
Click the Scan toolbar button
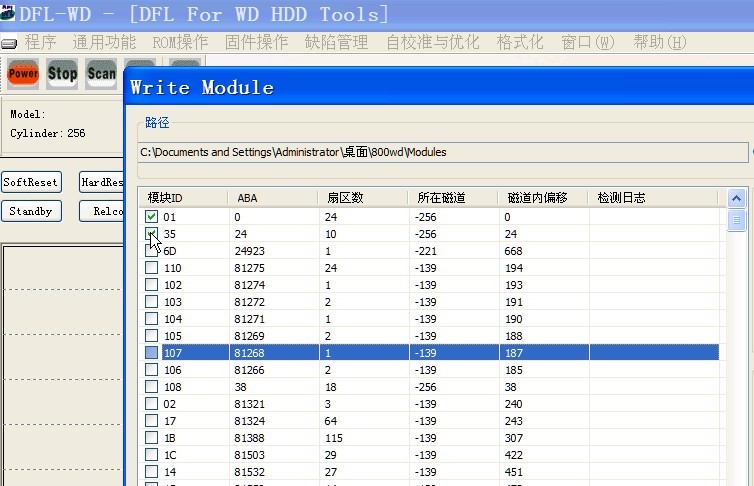tap(101, 74)
